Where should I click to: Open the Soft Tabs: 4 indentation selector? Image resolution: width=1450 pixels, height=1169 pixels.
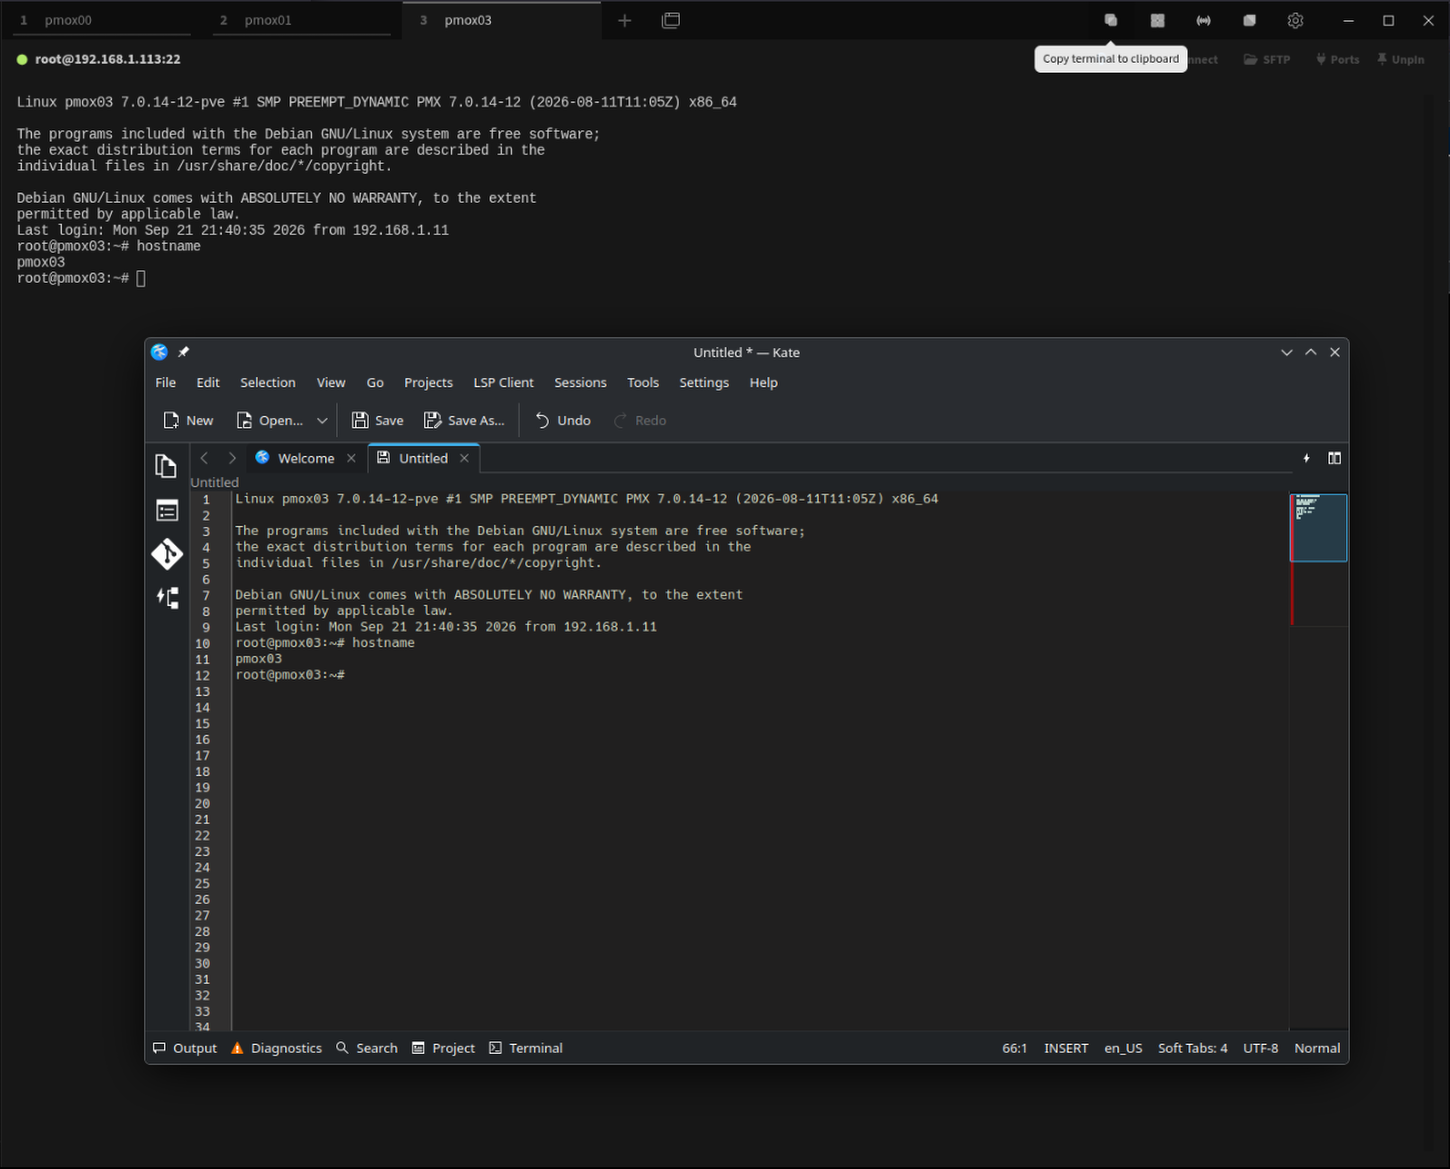click(x=1192, y=1048)
